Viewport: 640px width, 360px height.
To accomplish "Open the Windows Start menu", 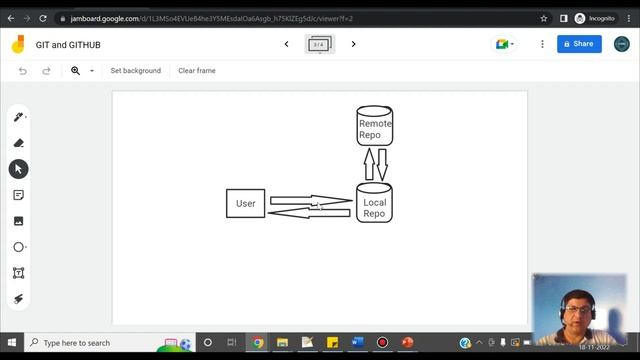I will (x=12, y=342).
